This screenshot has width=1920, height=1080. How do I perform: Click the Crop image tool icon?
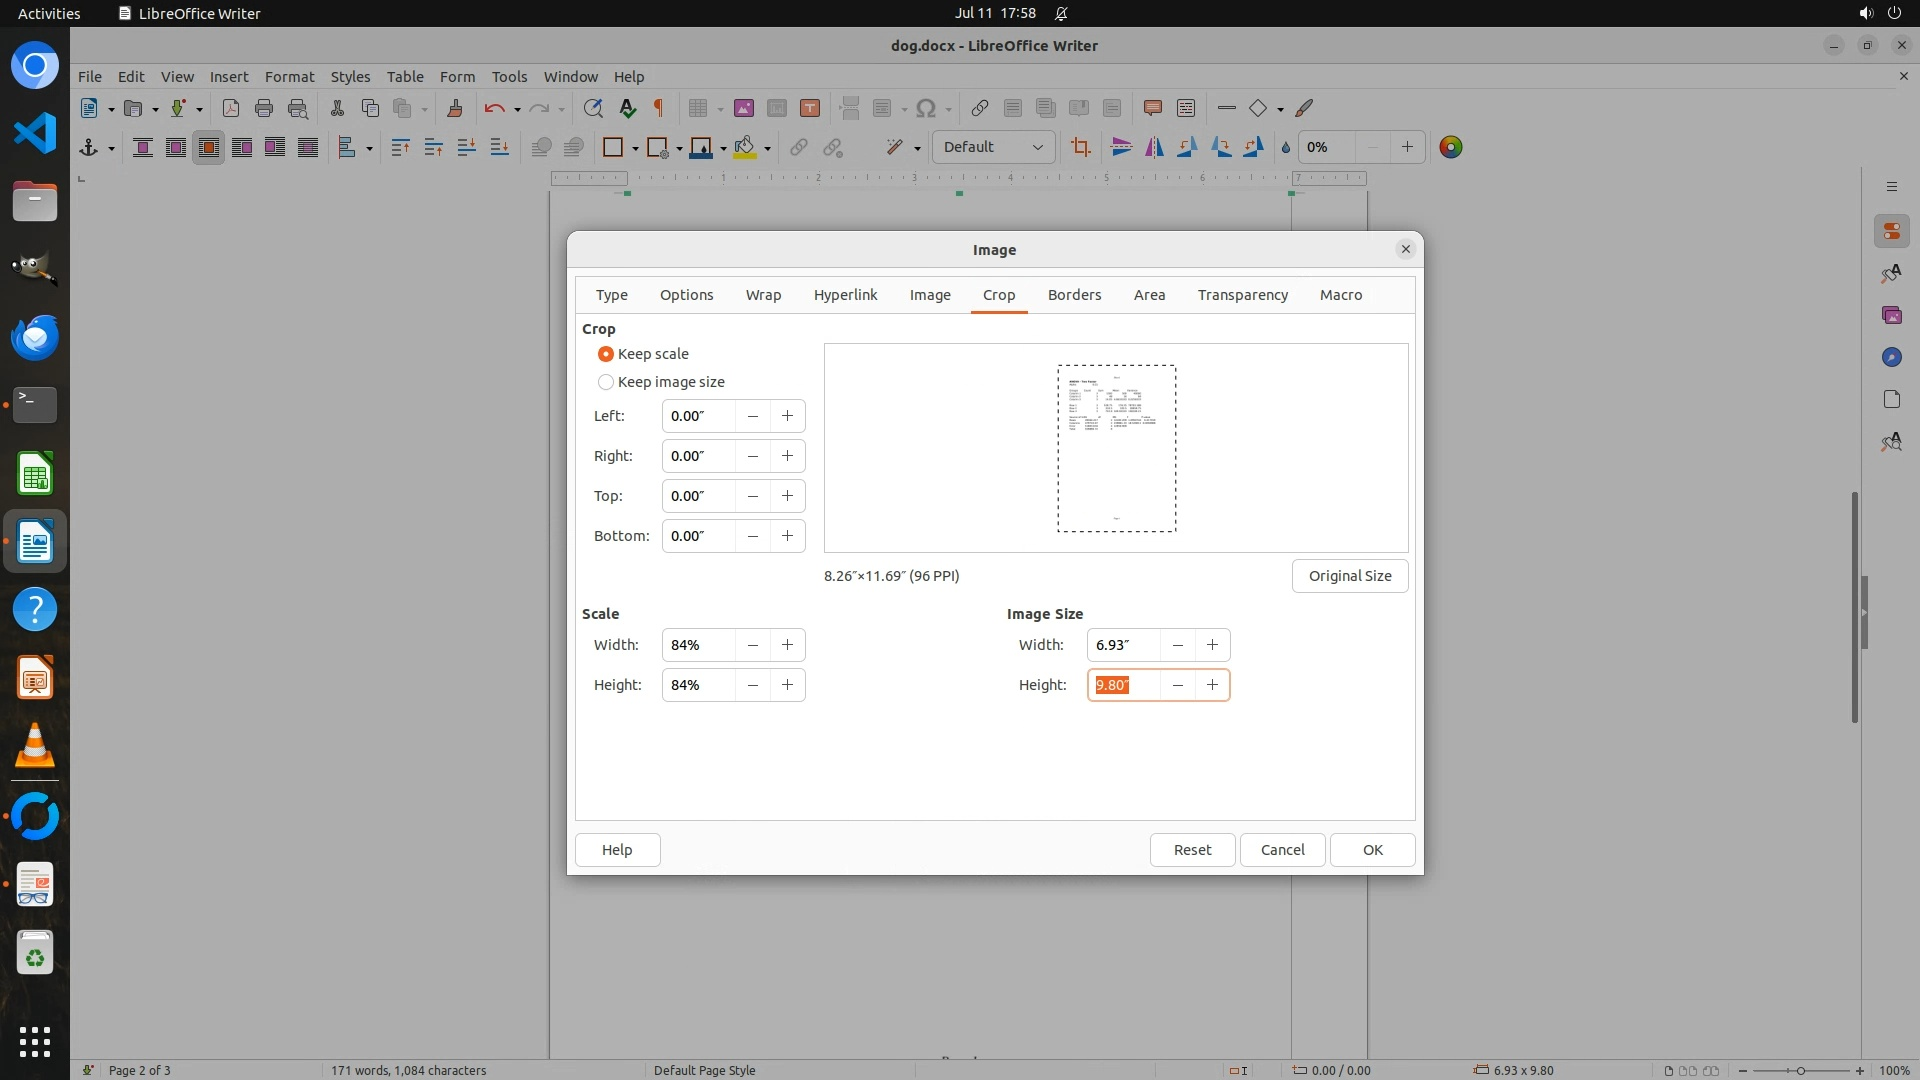(1080, 148)
